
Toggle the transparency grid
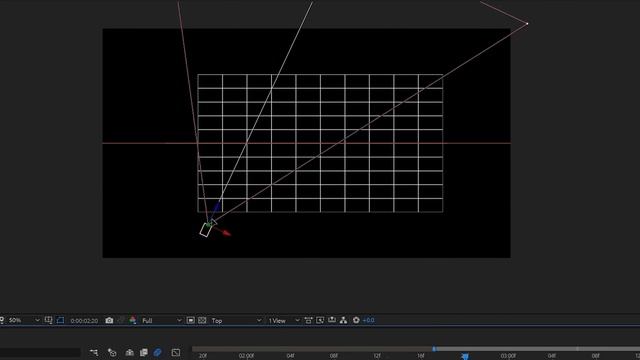coord(202,320)
